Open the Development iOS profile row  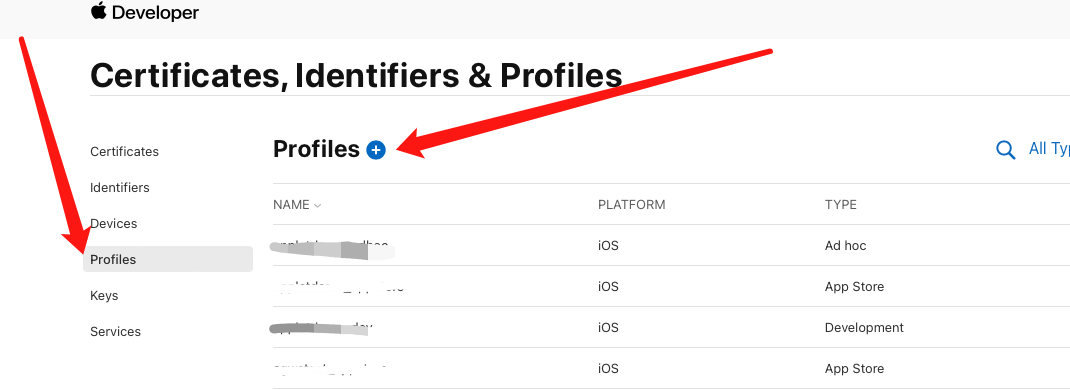point(671,327)
